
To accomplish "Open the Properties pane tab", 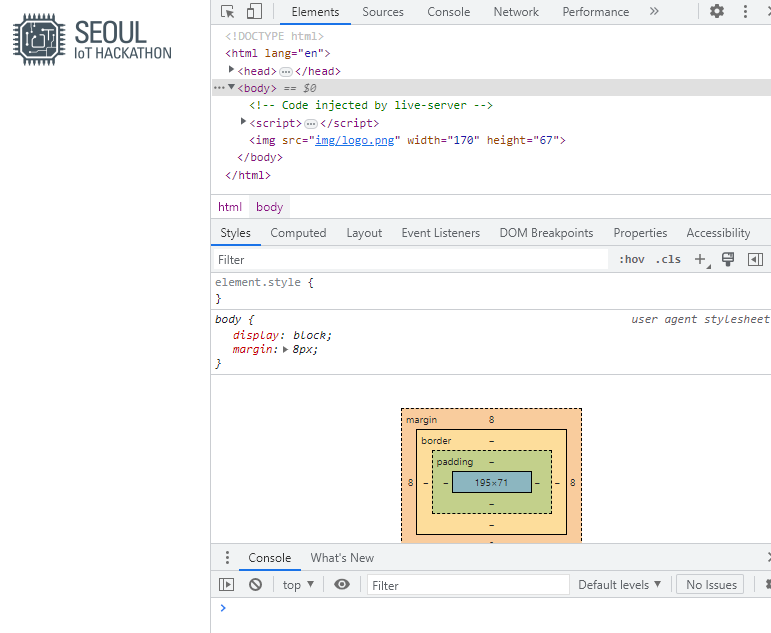I will [640, 233].
